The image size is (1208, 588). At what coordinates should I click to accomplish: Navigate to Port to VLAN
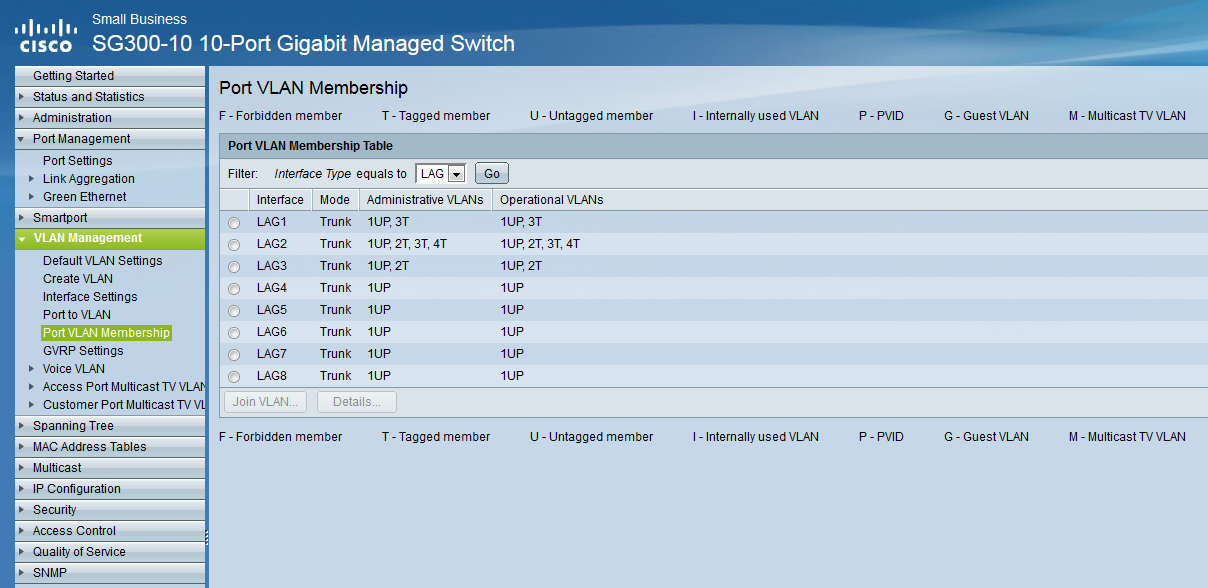pos(77,315)
